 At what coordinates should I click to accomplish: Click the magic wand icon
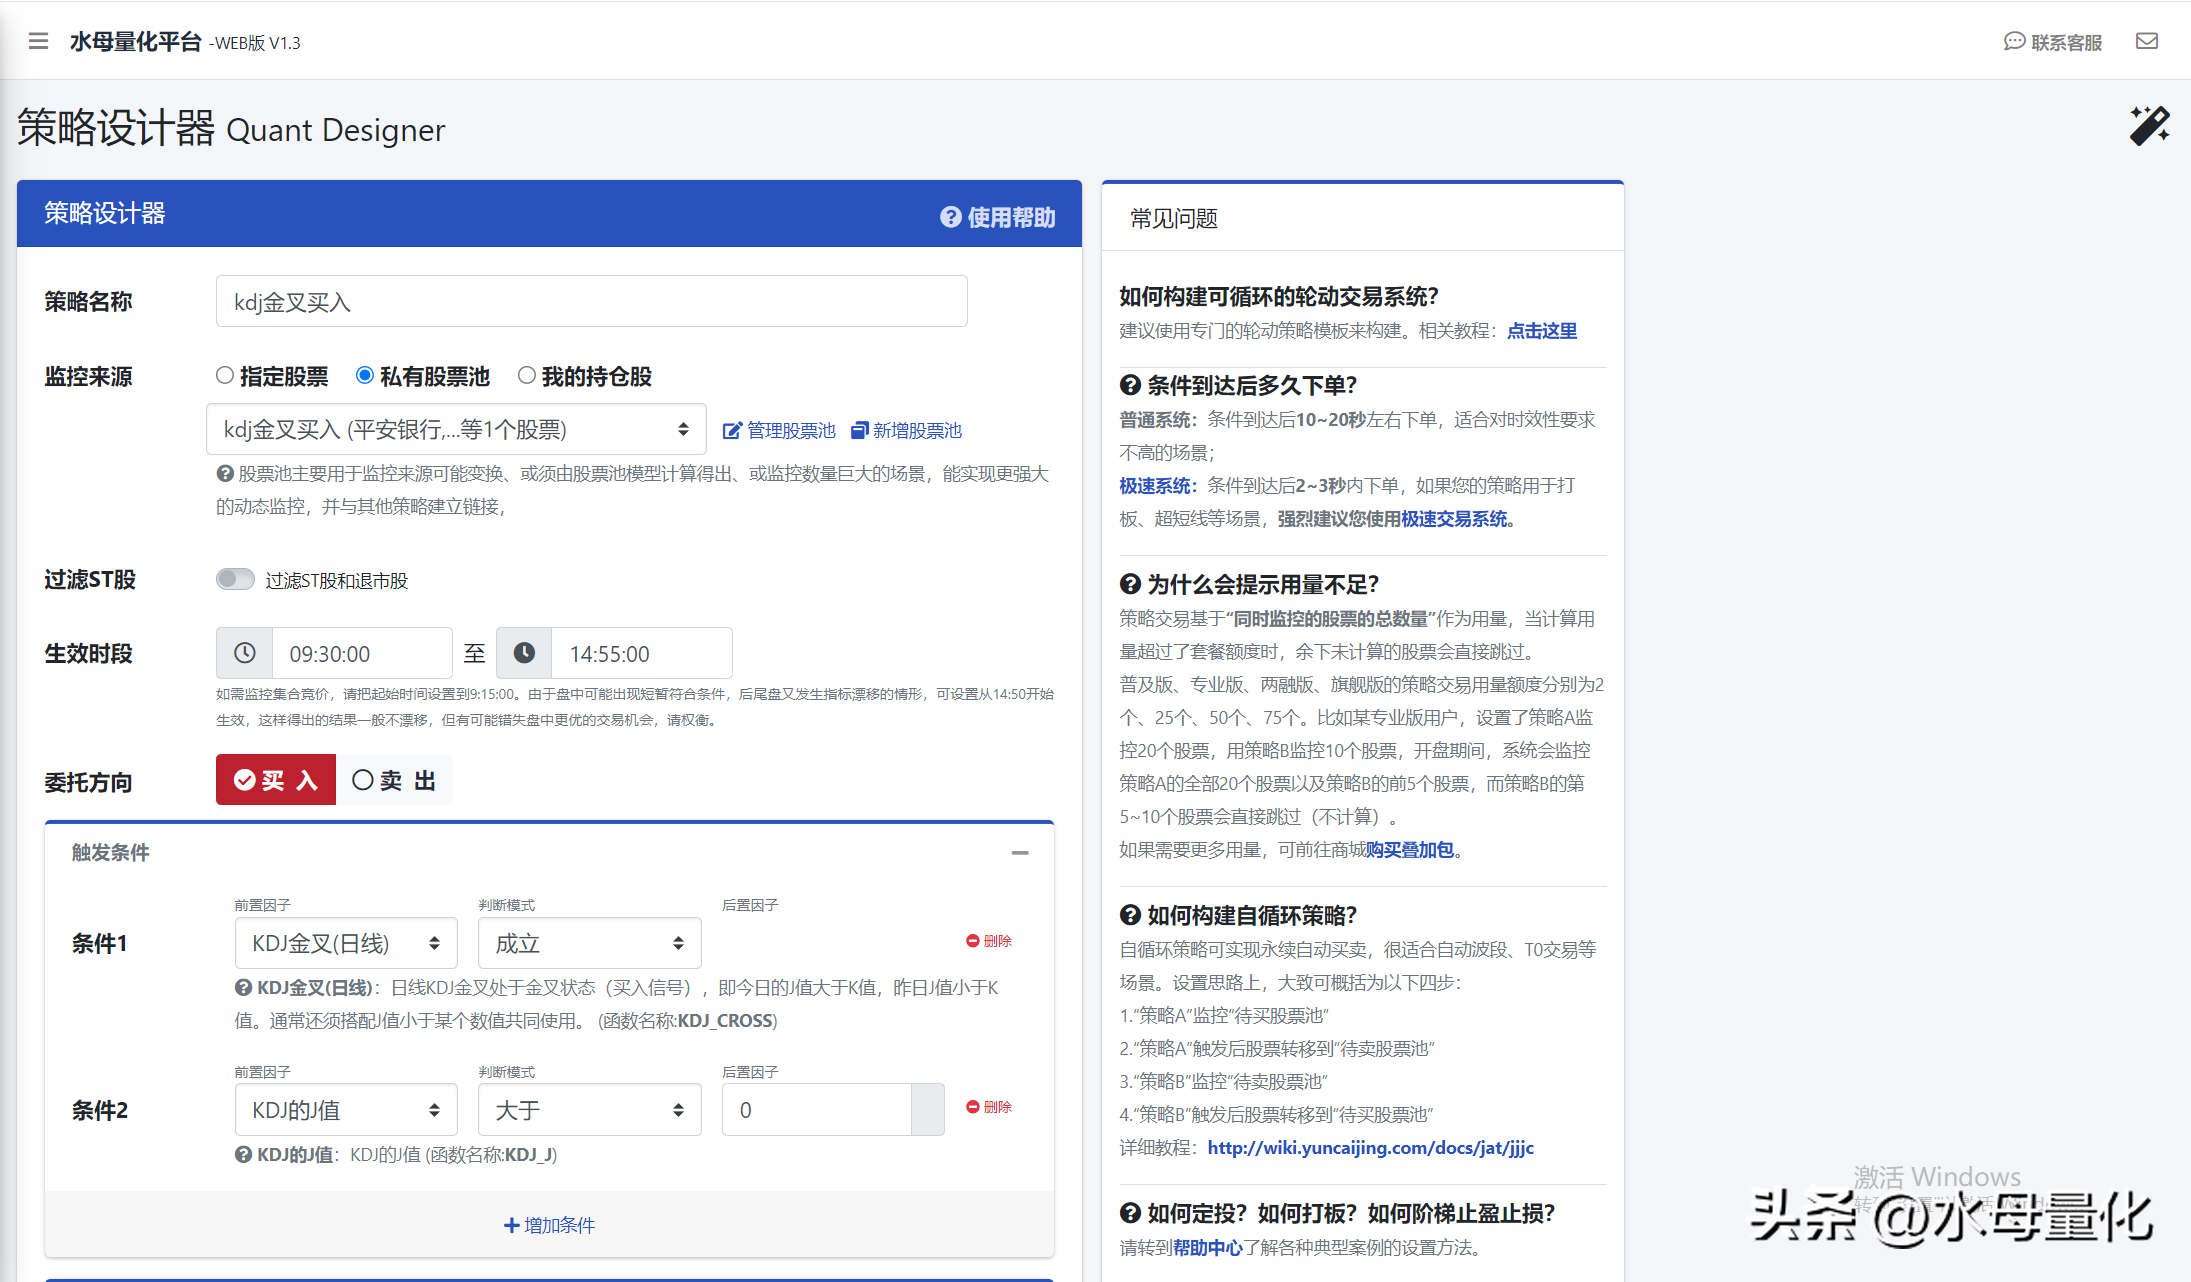click(x=2149, y=126)
